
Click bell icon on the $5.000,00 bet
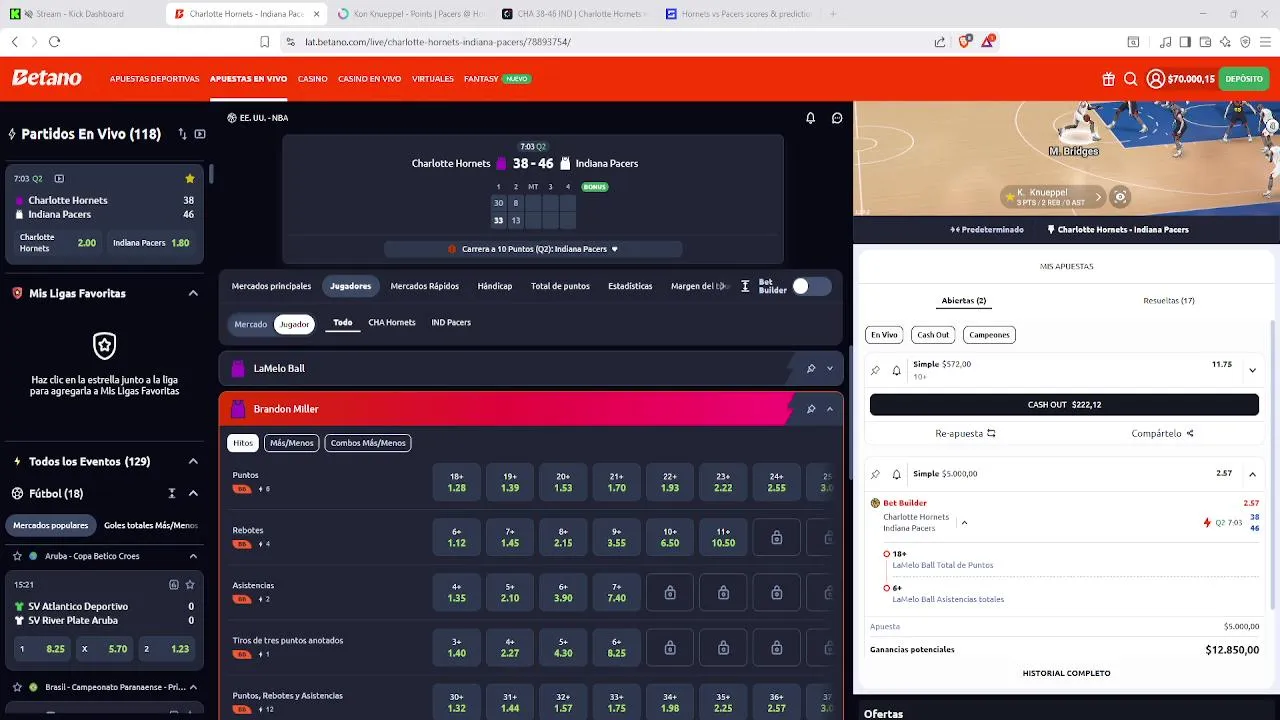coord(896,474)
